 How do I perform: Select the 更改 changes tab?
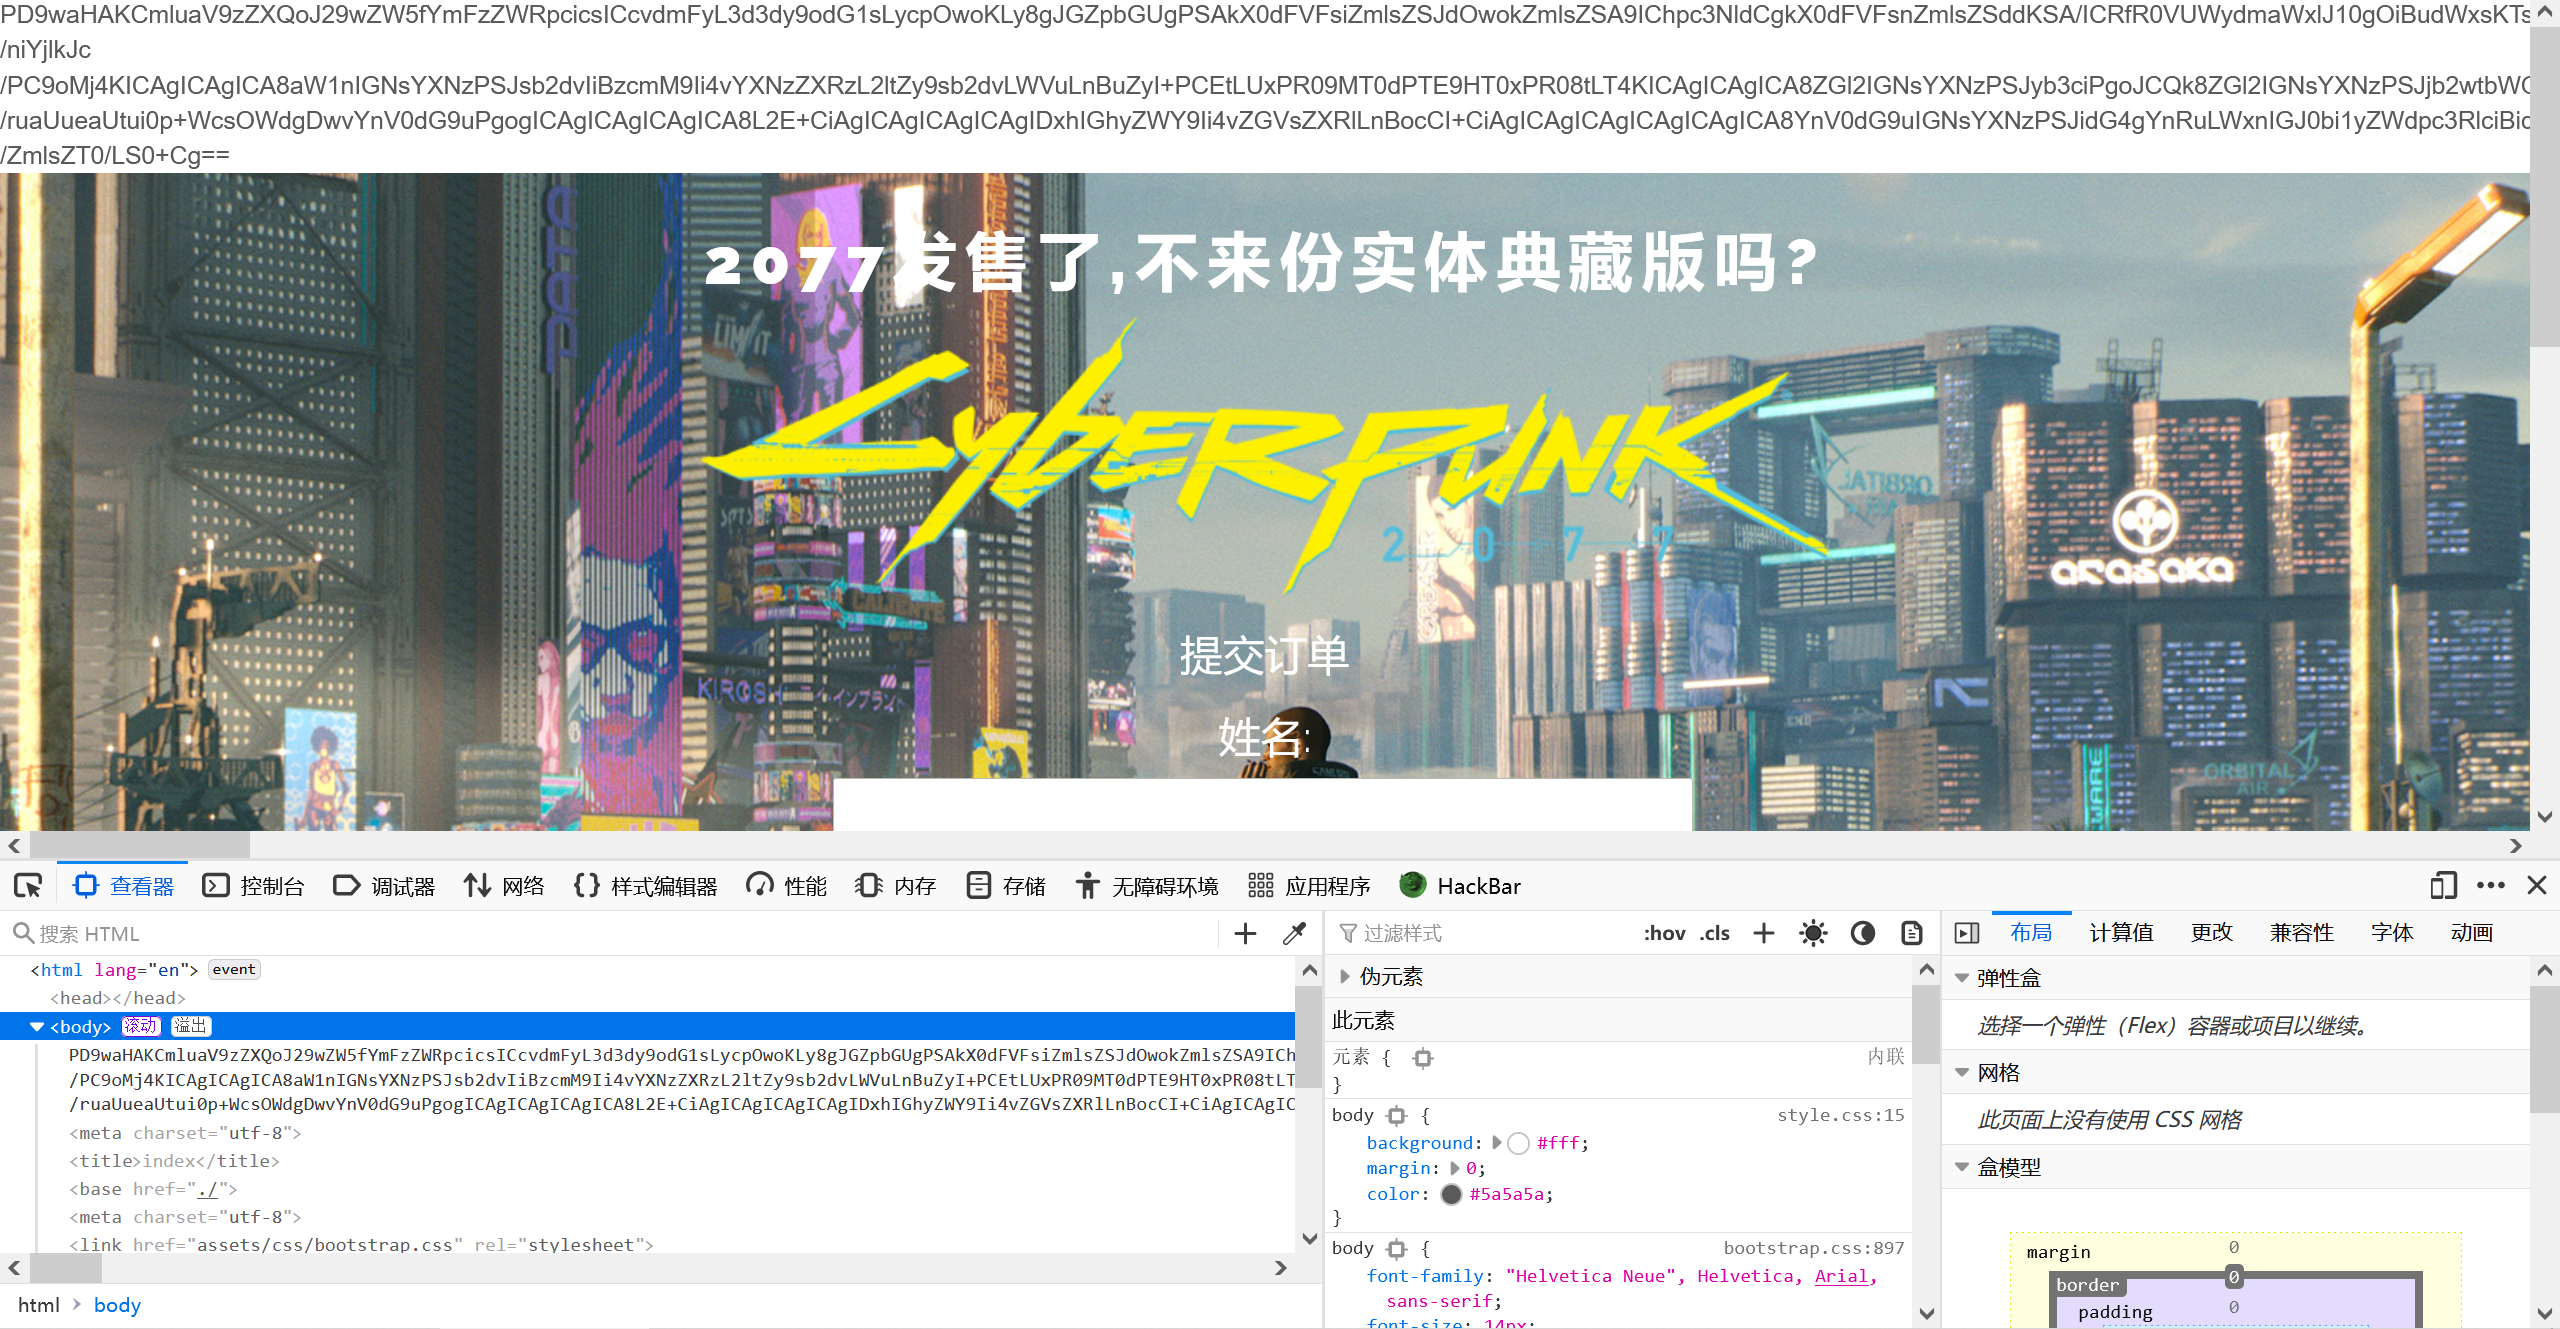point(2211,933)
